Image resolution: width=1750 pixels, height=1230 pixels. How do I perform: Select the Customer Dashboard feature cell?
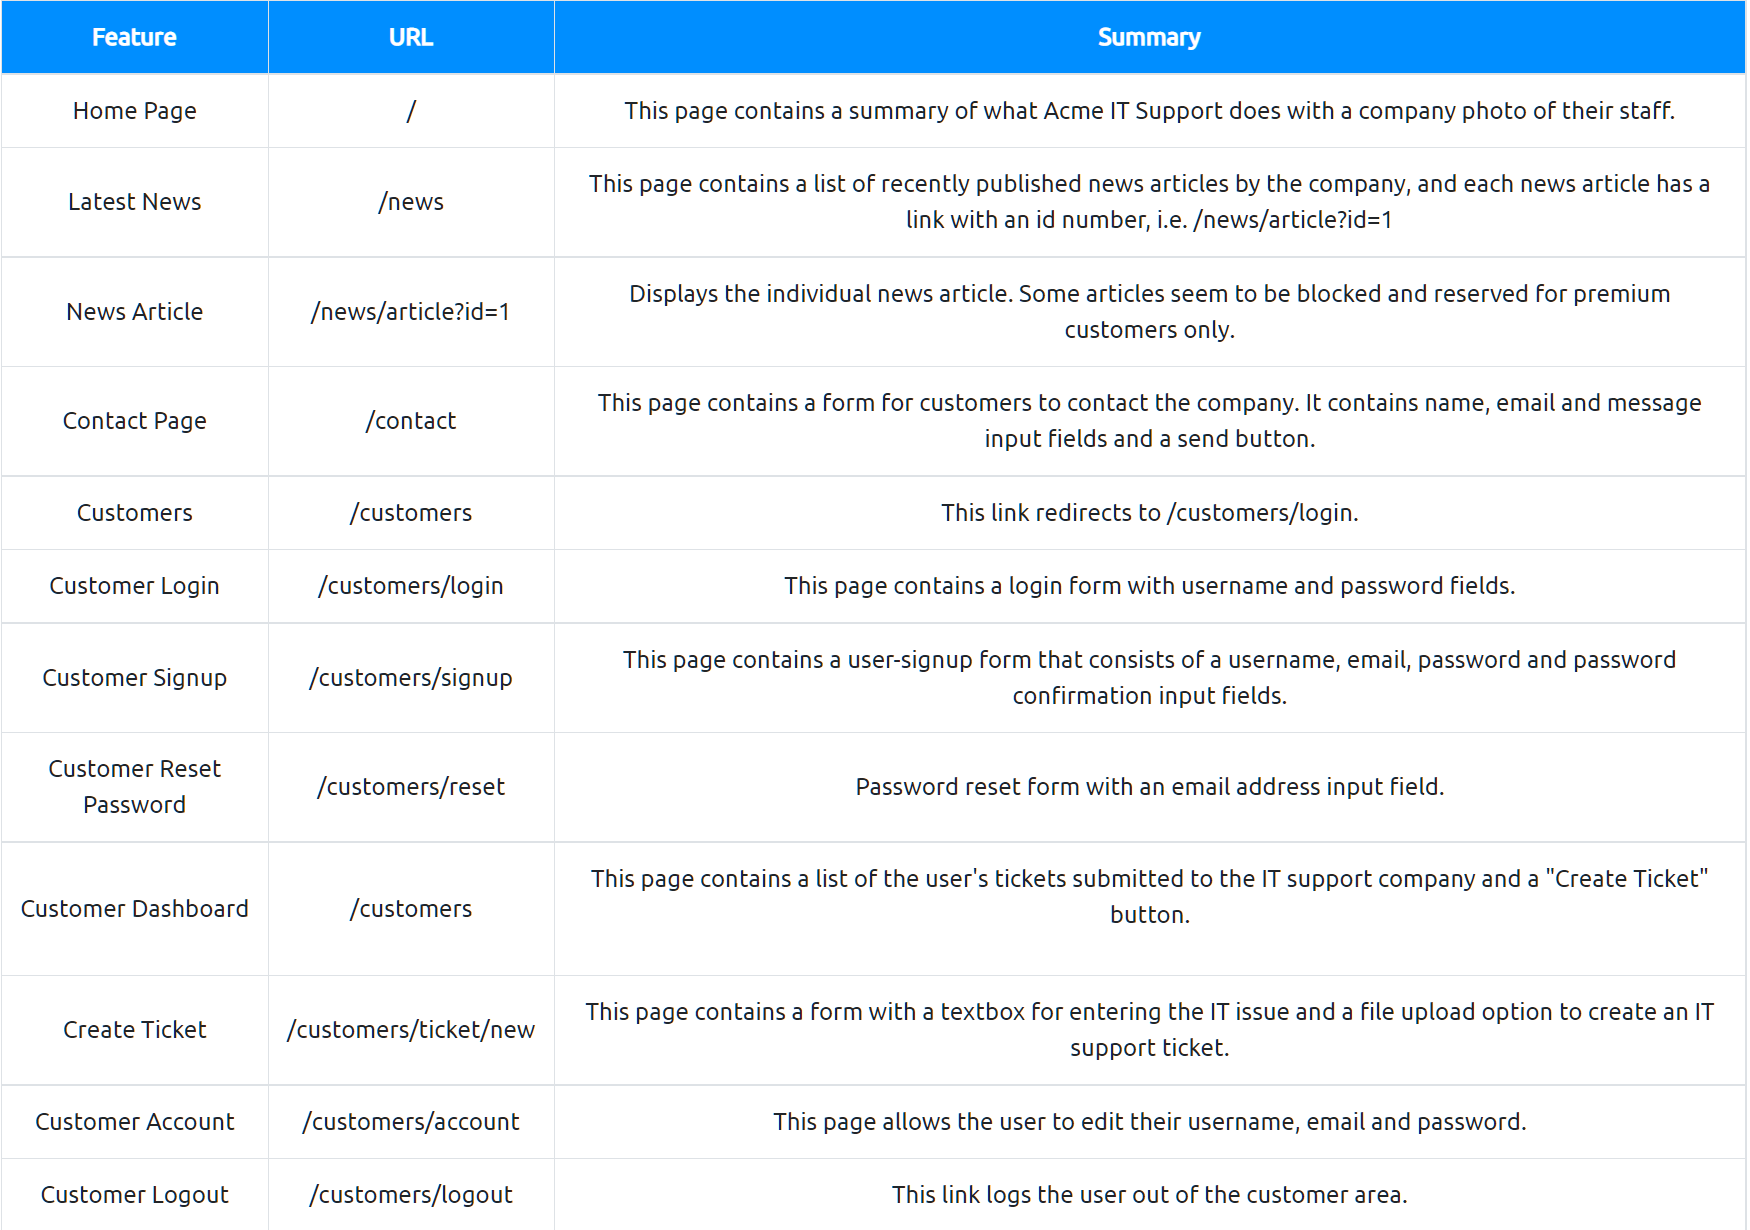tap(134, 909)
